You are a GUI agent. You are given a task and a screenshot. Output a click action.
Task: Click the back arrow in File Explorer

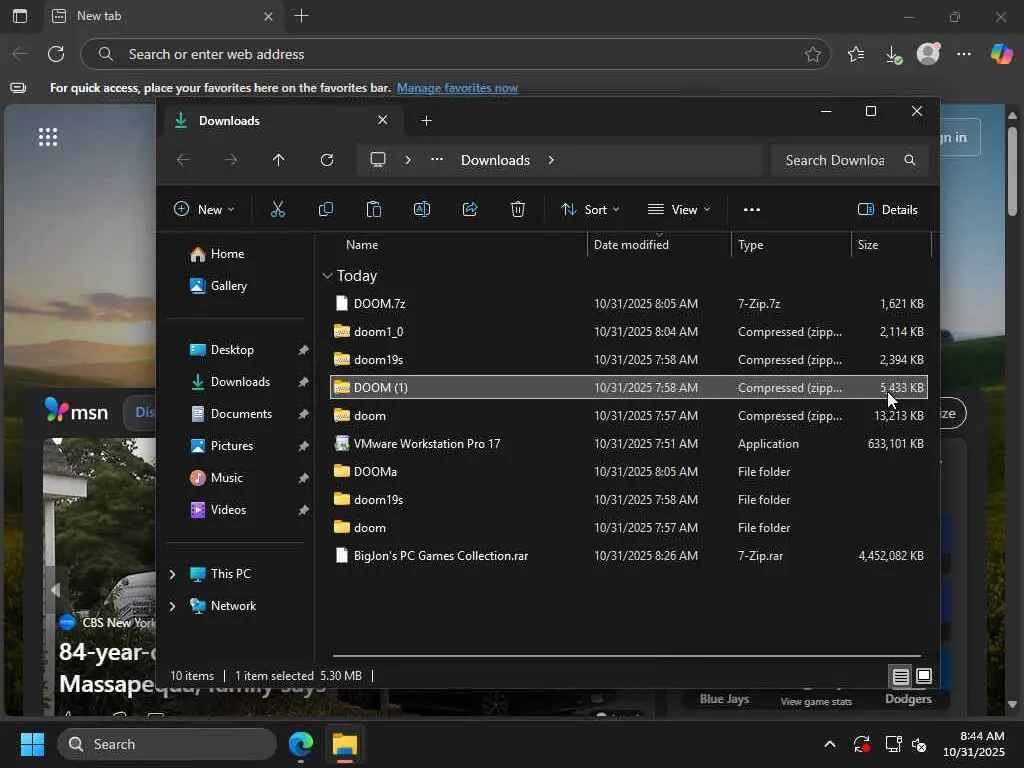(184, 160)
